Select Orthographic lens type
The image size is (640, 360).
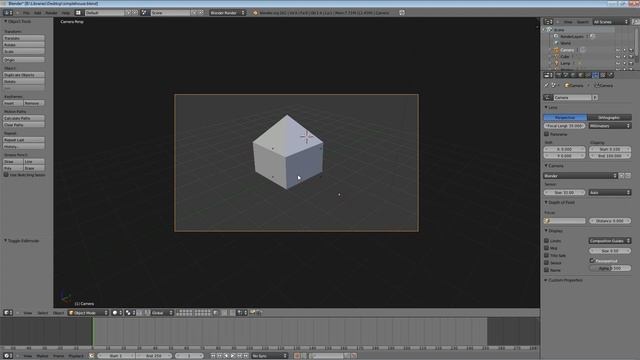tap(609, 118)
